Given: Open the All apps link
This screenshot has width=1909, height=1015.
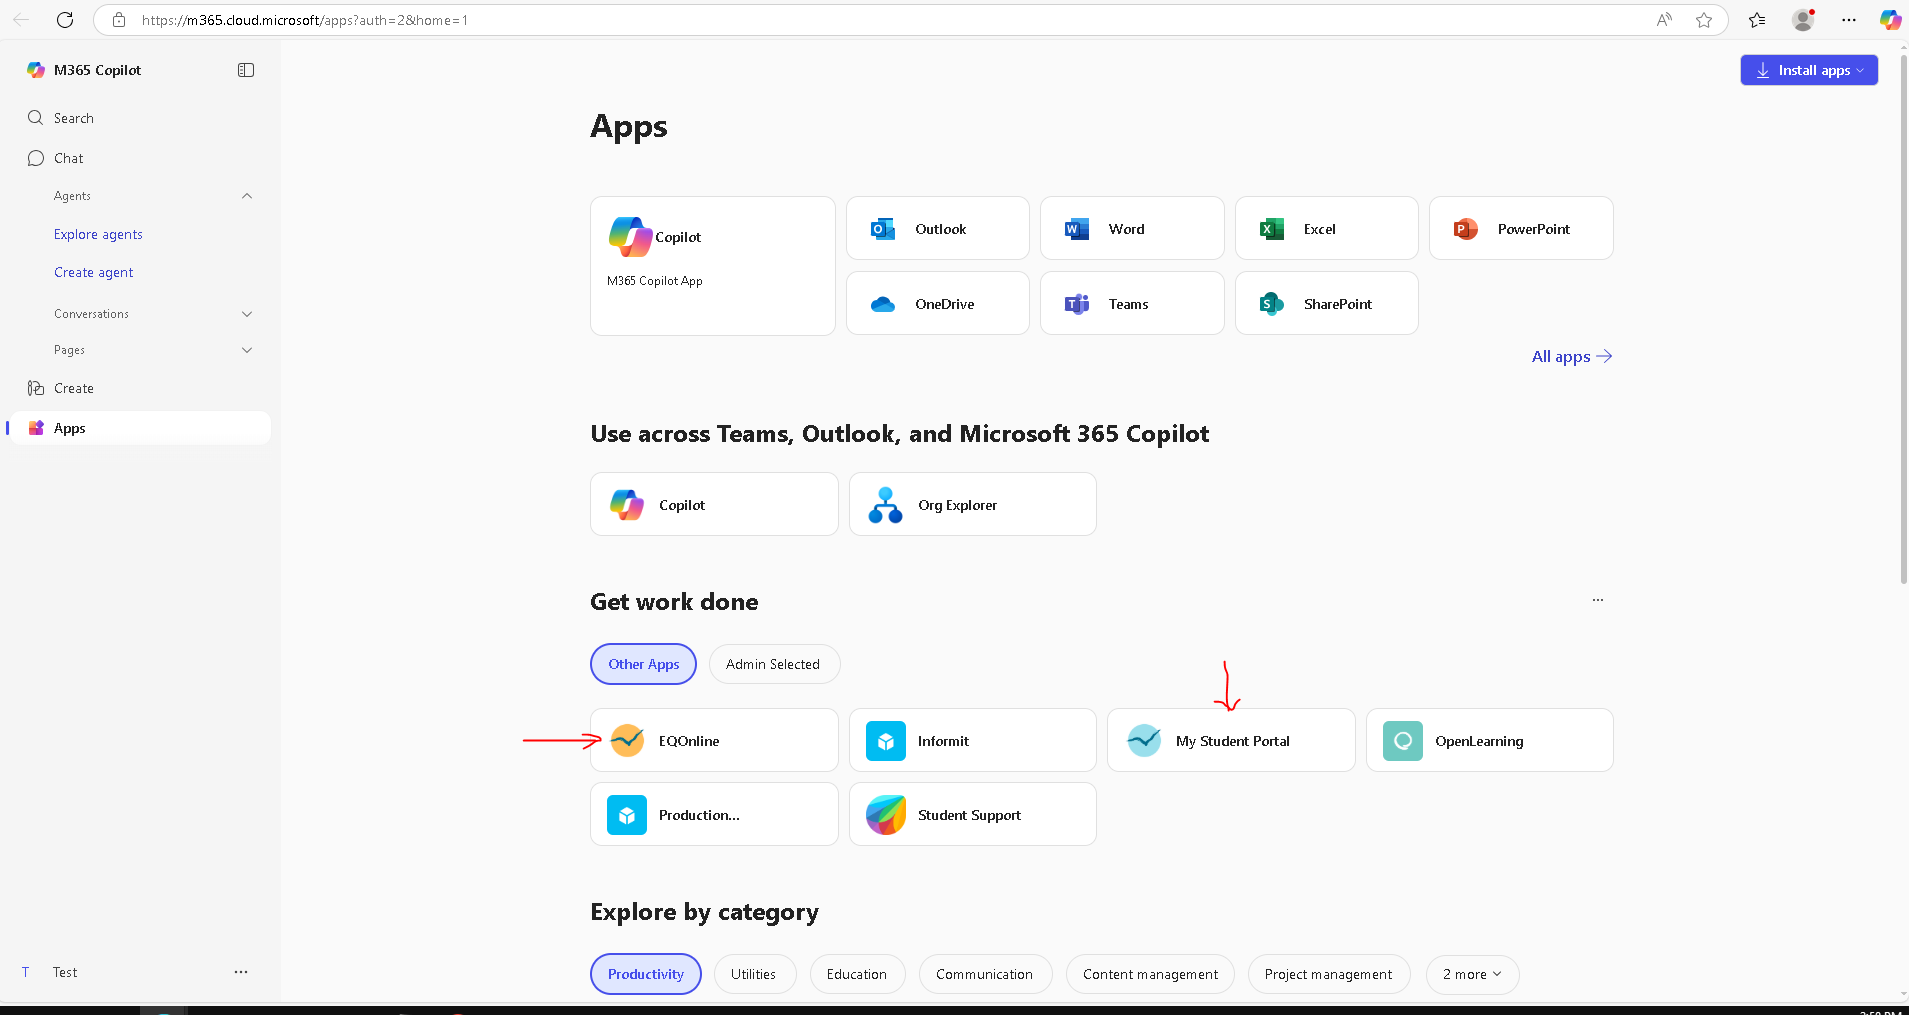Looking at the screenshot, I should 1572,356.
